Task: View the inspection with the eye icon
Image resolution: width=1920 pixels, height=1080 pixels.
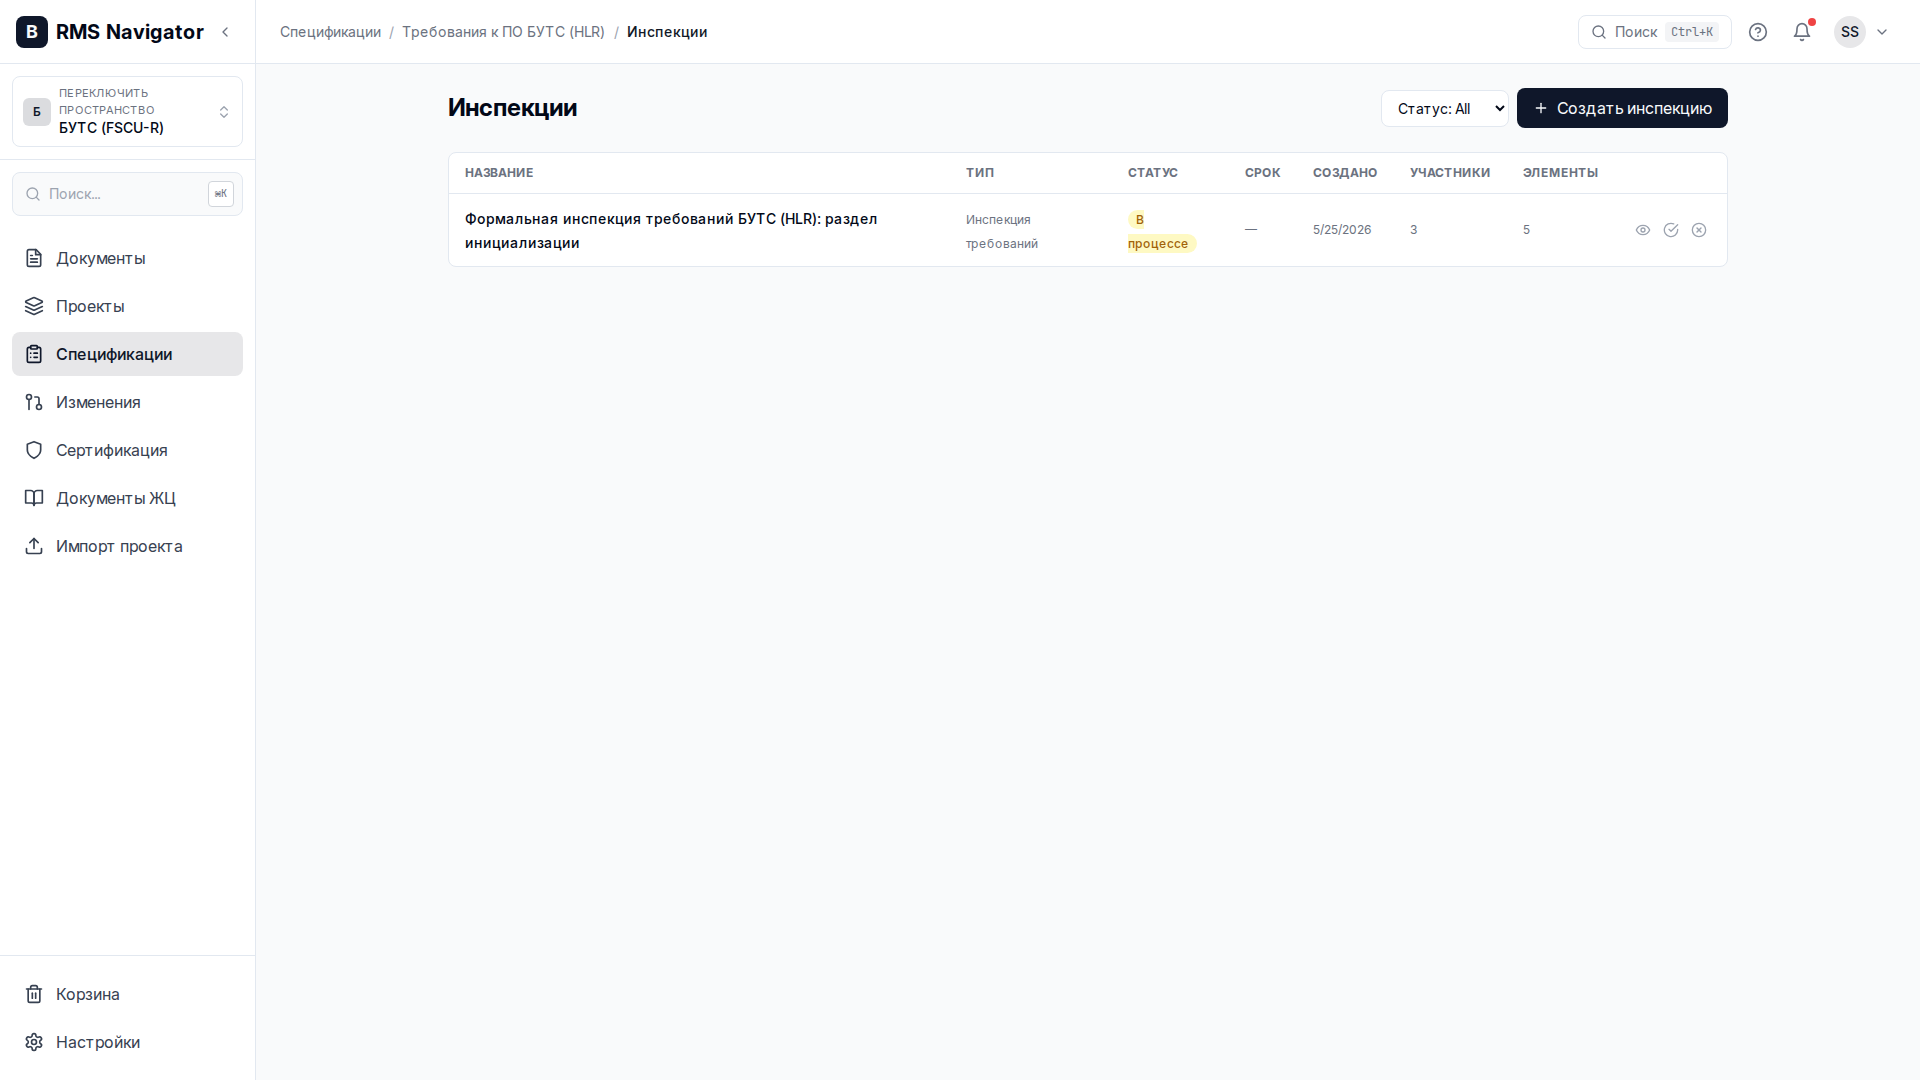Action: 1643,230
